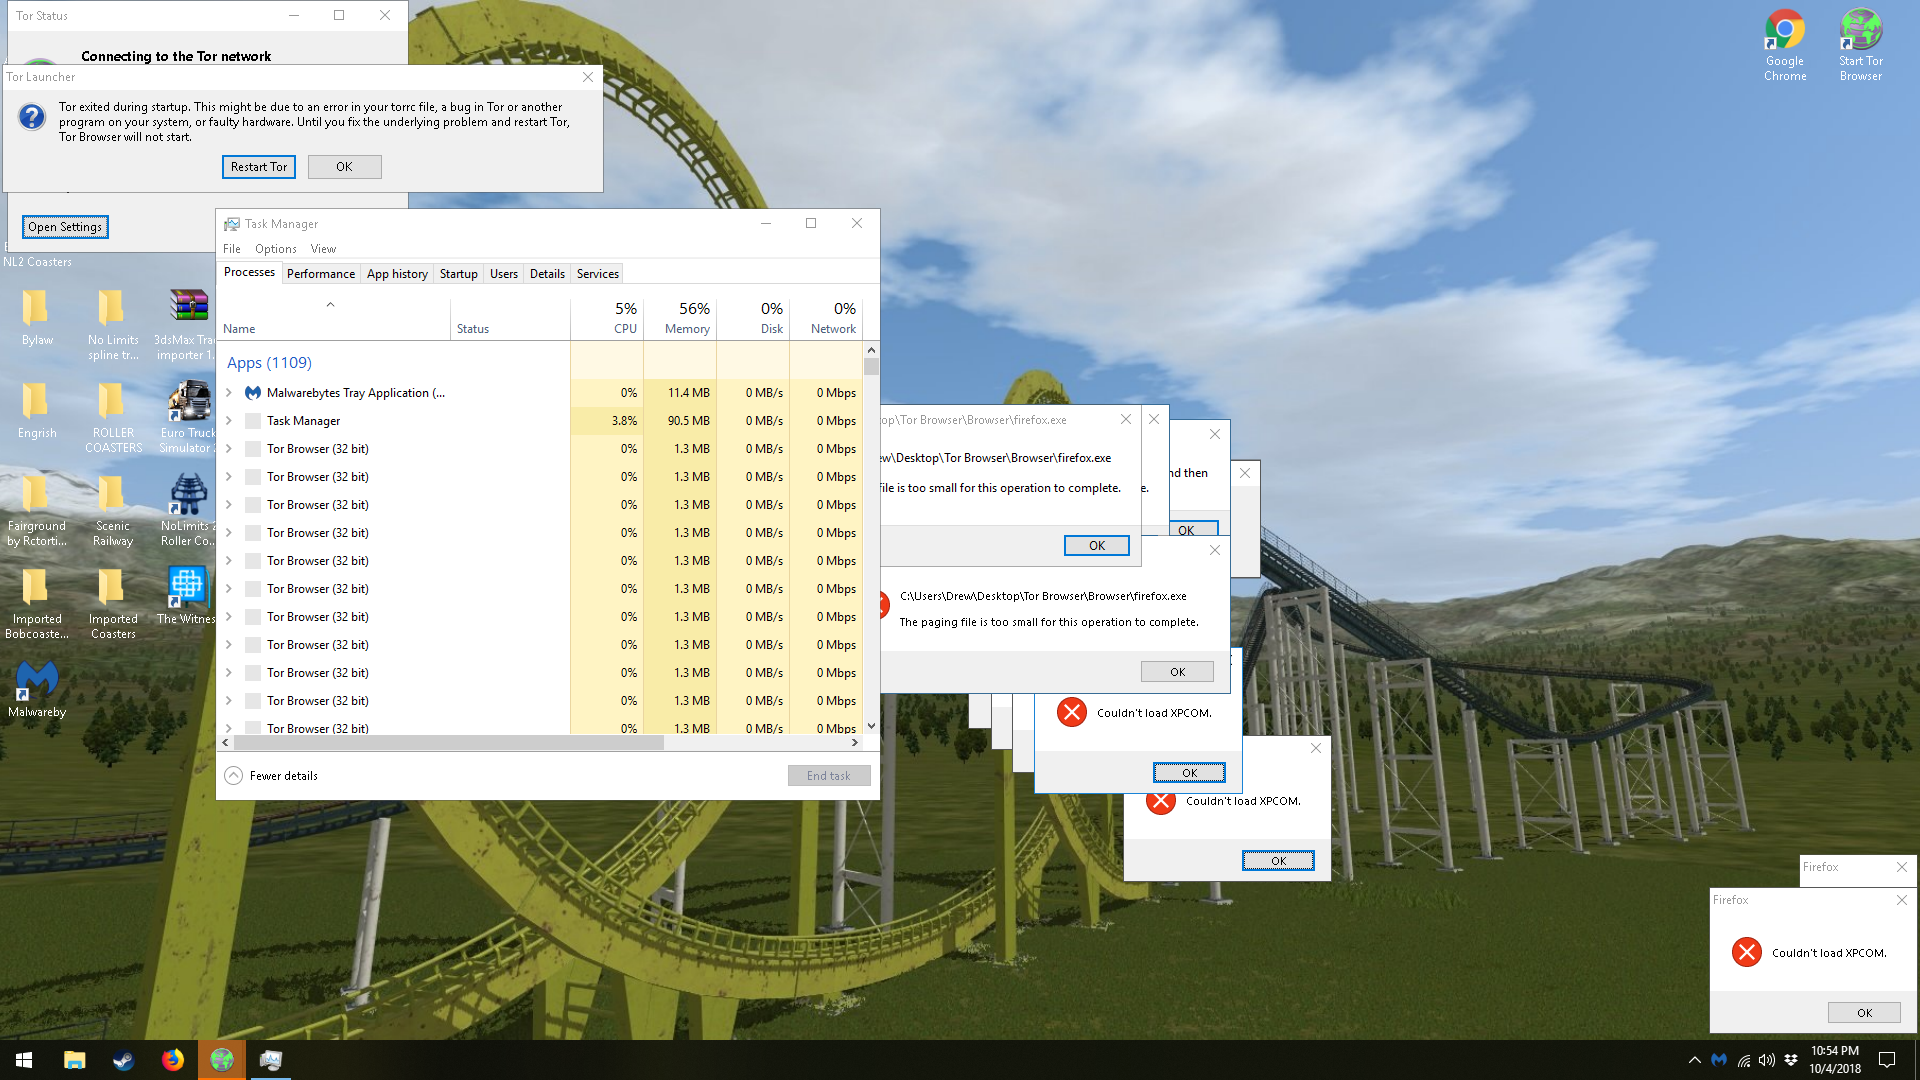Click volume icon in system tray
This screenshot has width=1920, height=1080.
(1767, 1060)
